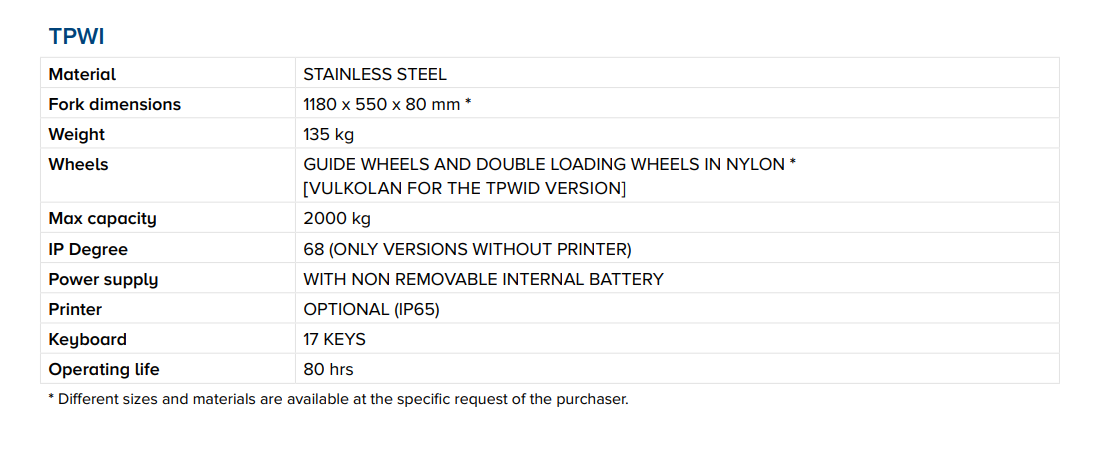Click the 17 KEYS keyboard value
The width and height of the screenshot is (1100, 476).
click(334, 339)
